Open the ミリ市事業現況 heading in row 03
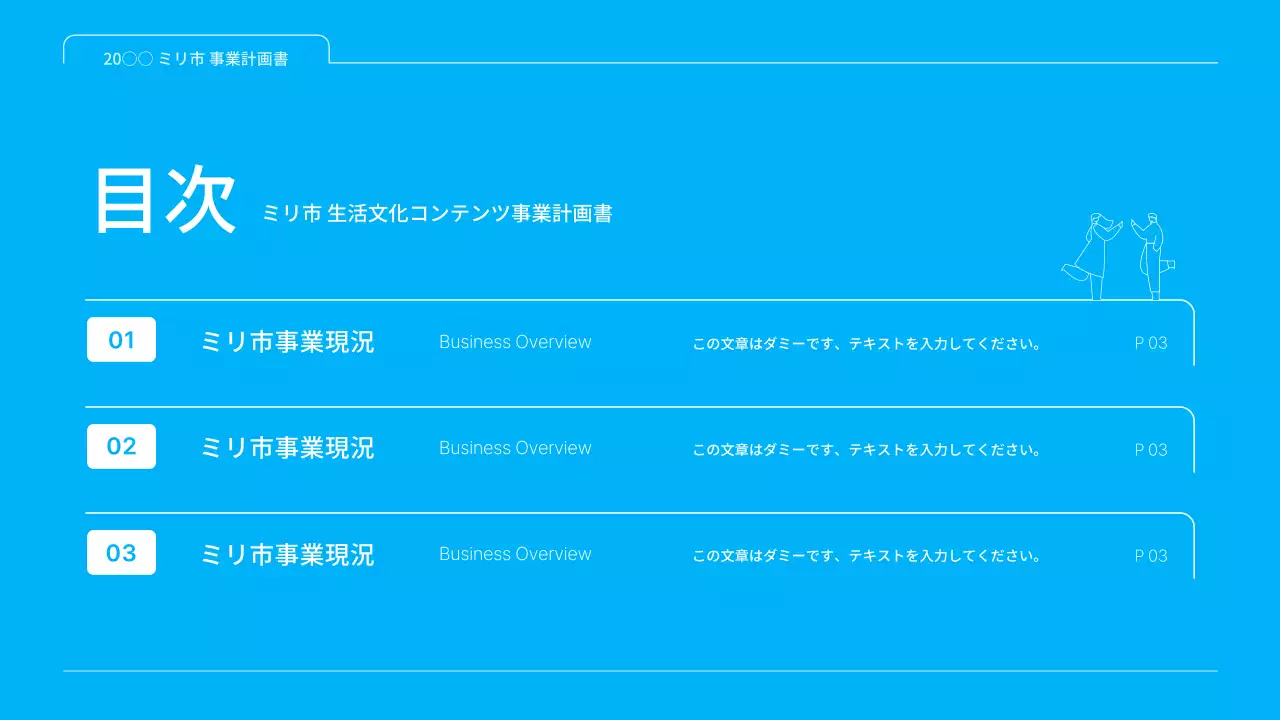Image resolution: width=1280 pixels, height=720 pixels. coord(288,554)
